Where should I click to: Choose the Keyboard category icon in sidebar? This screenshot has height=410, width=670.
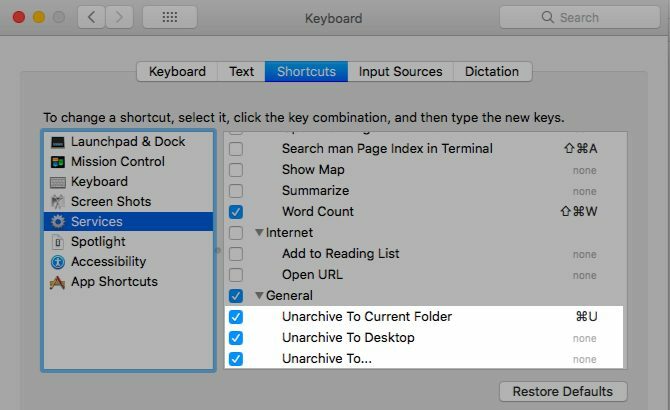[x=58, y=182]
